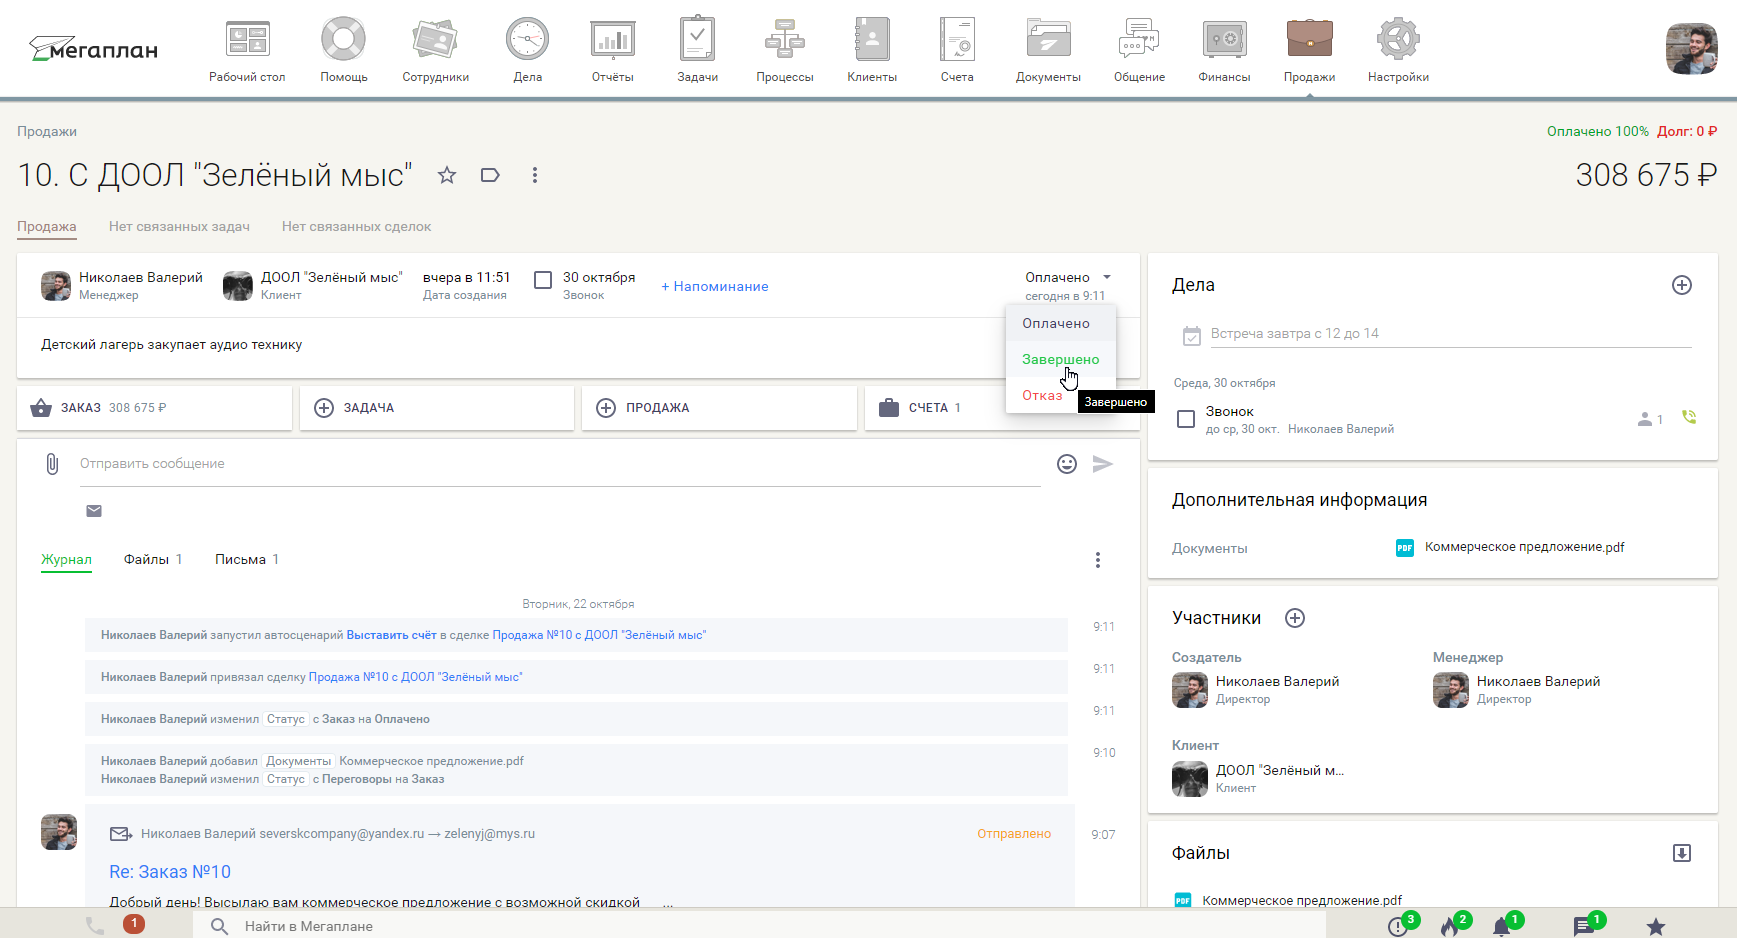Open overdue alerts icon with badge 3
Screen dimensions: 1737x938
1398,926
